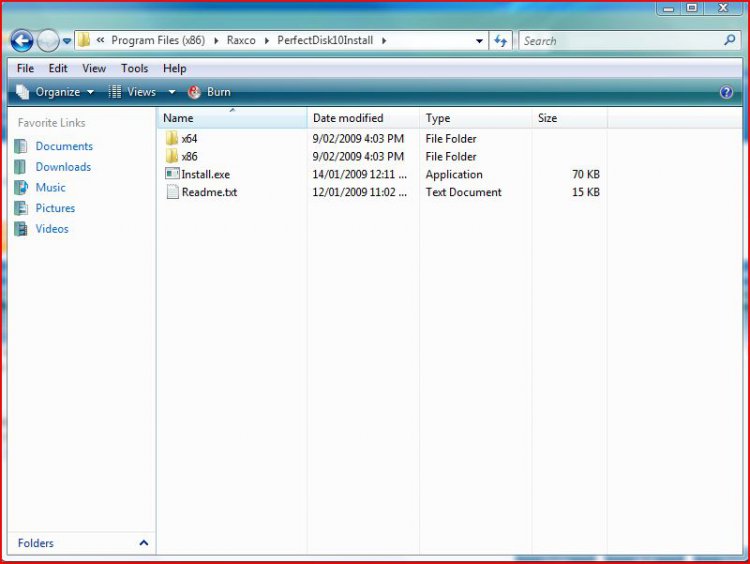Maximize the Explorer window
The height and width of the screenshot is (564, 750).
point(692,8)
